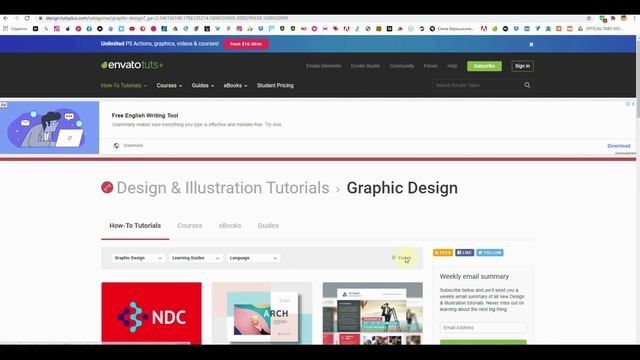Open the Chrome three-dot menu

[x=635, y=18]
